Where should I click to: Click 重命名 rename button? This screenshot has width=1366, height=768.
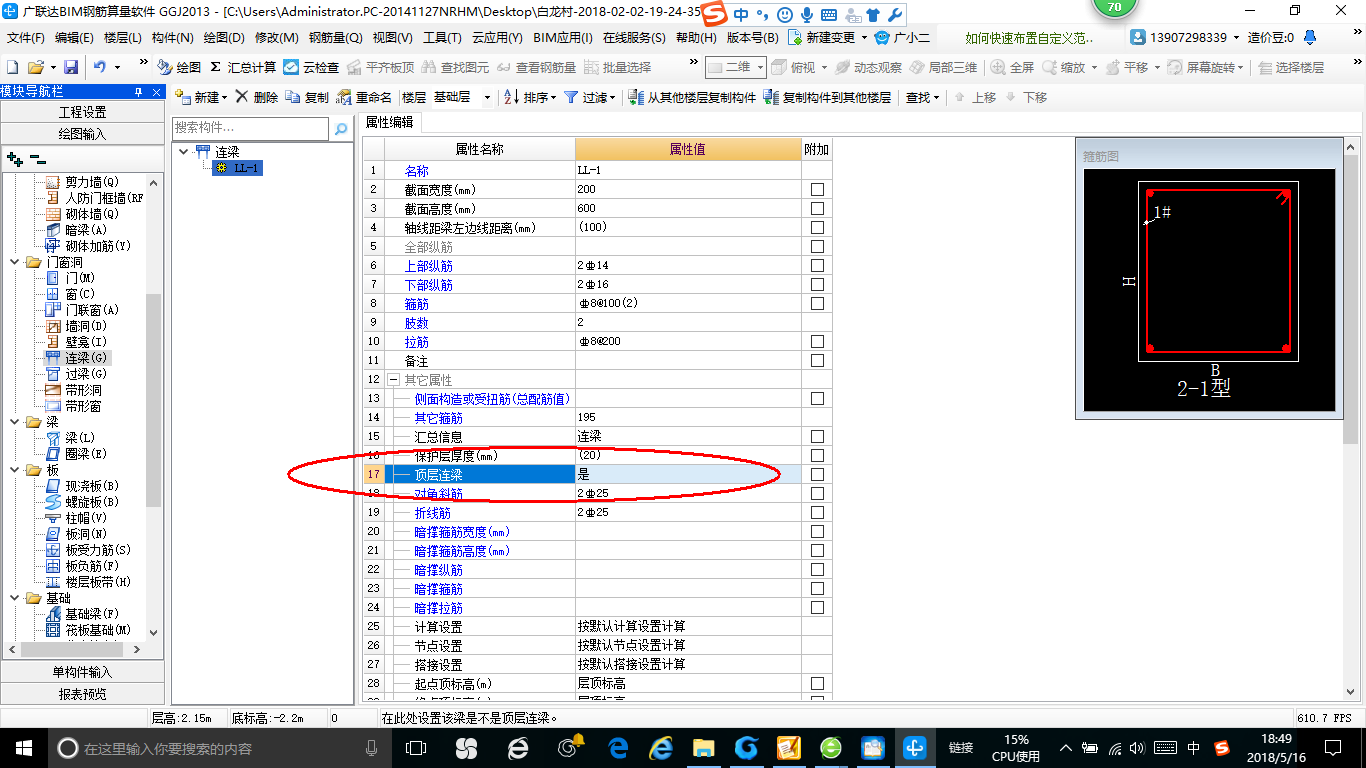(x=365, y=97)
